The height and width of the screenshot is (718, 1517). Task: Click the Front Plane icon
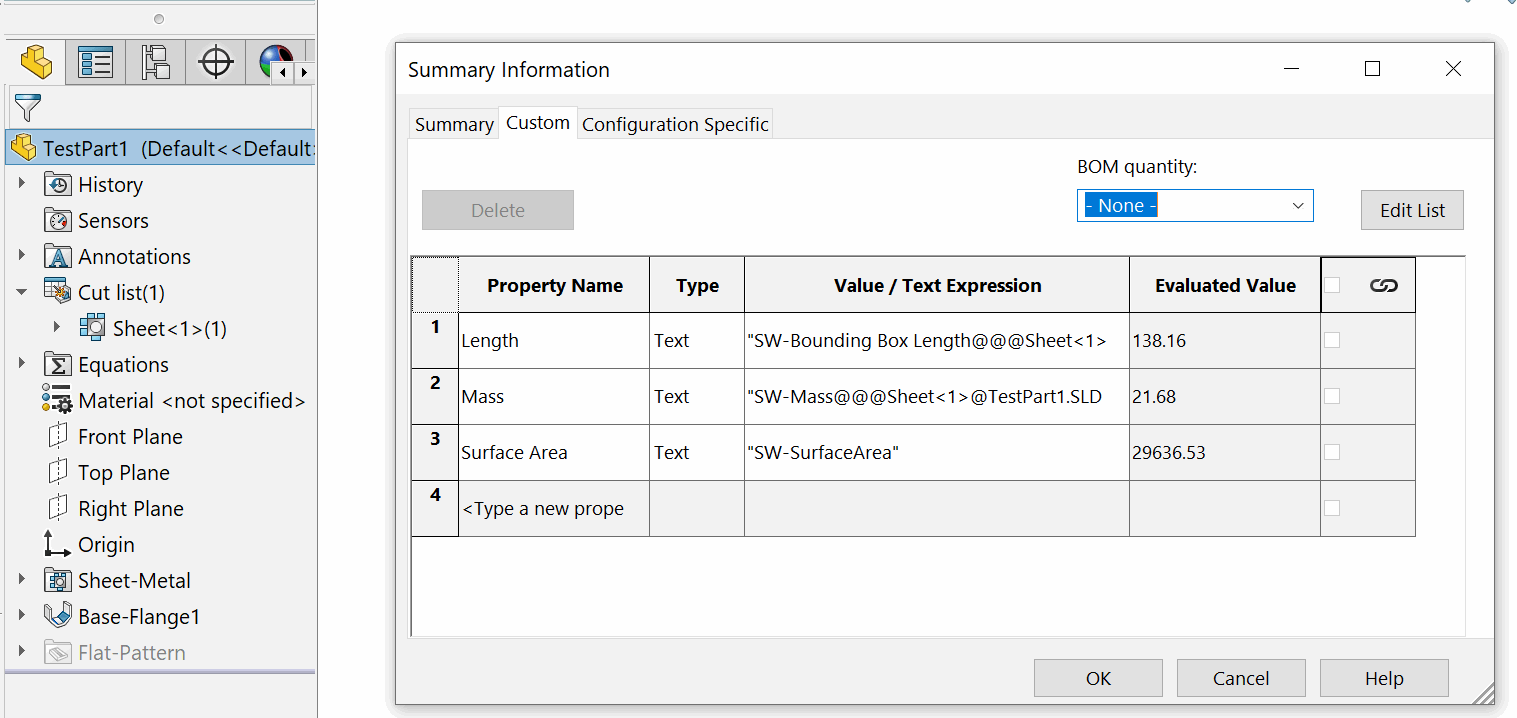[x=58, y=436]
